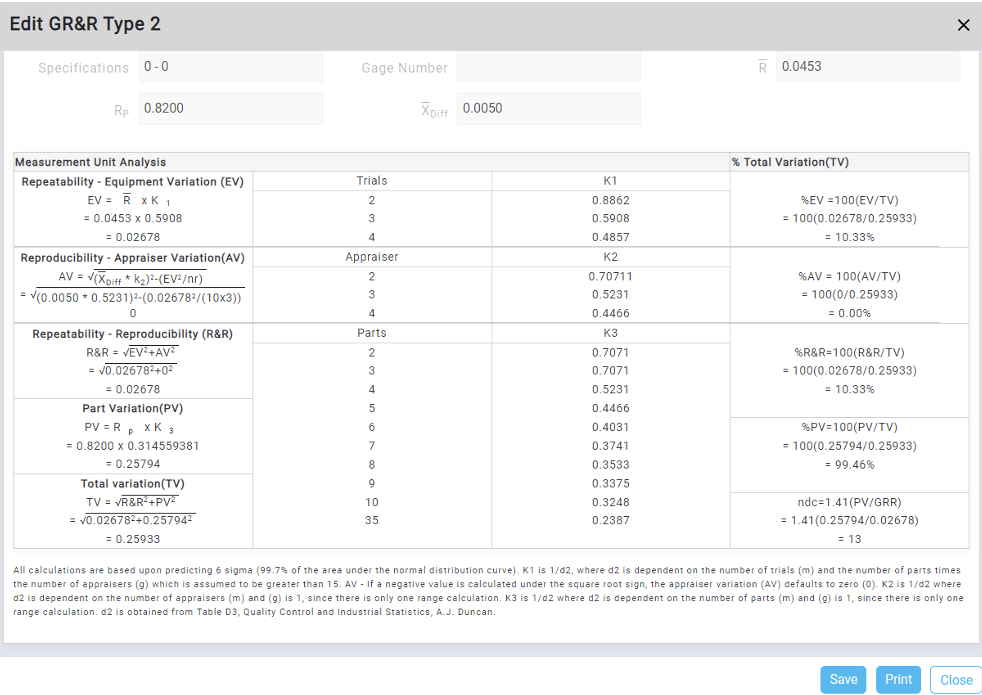Screen dimensions: 982x695
Task: Dismiss the dialog using the Close button
Action: click(955, 679)
